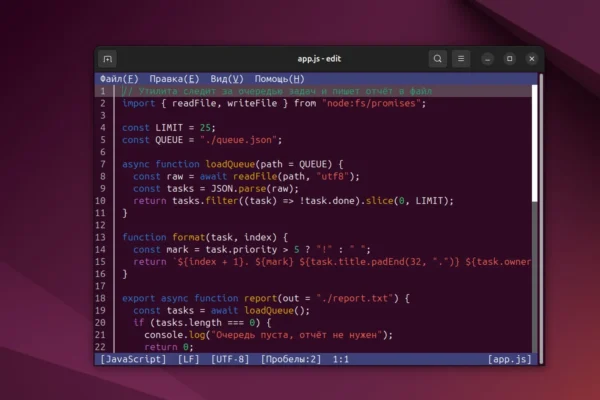
Task: Click the [LF] line ending indicator
Action: click(x=188, y=359)
